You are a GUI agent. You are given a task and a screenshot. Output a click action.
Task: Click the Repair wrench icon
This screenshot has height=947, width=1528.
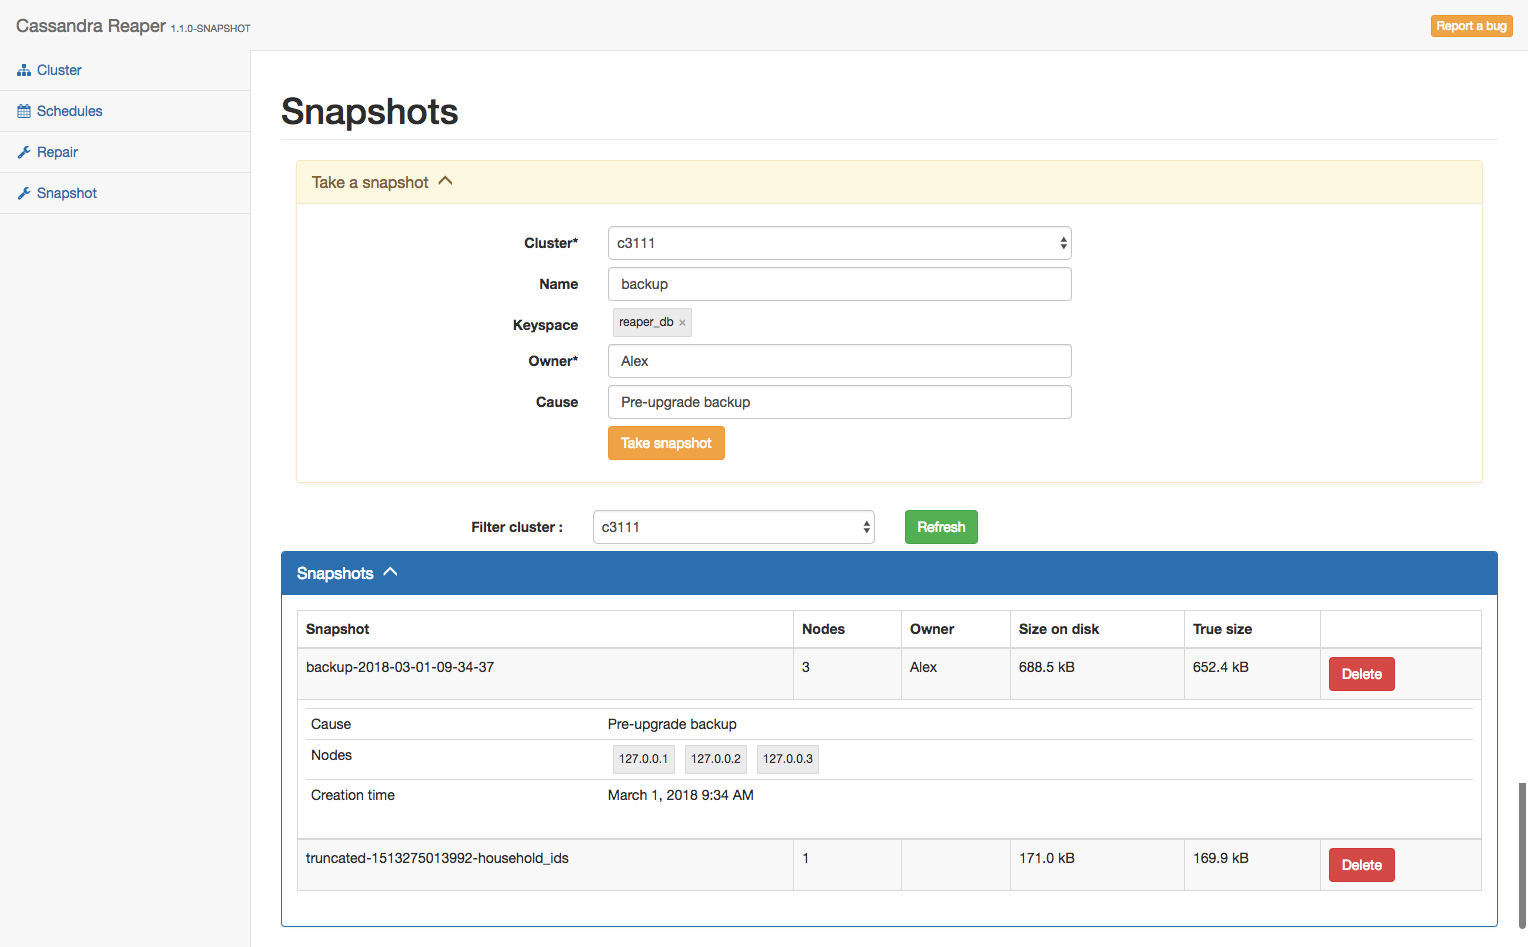coord(24,153)
